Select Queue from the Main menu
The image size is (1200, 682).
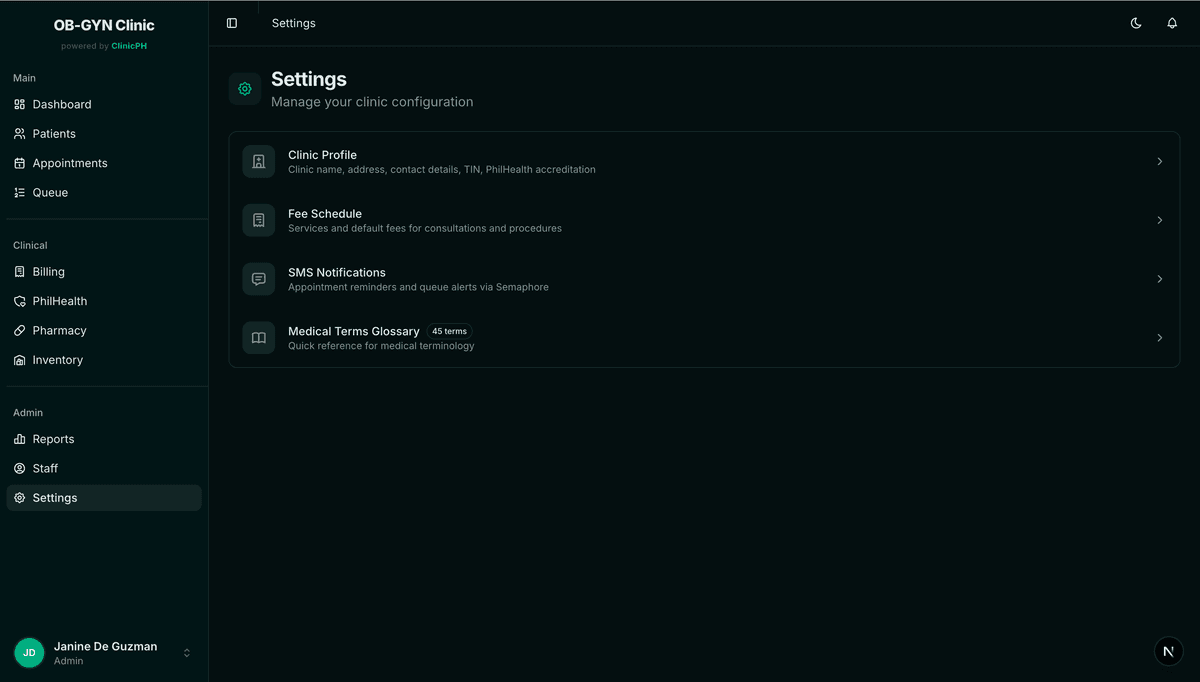click(50, 192)
